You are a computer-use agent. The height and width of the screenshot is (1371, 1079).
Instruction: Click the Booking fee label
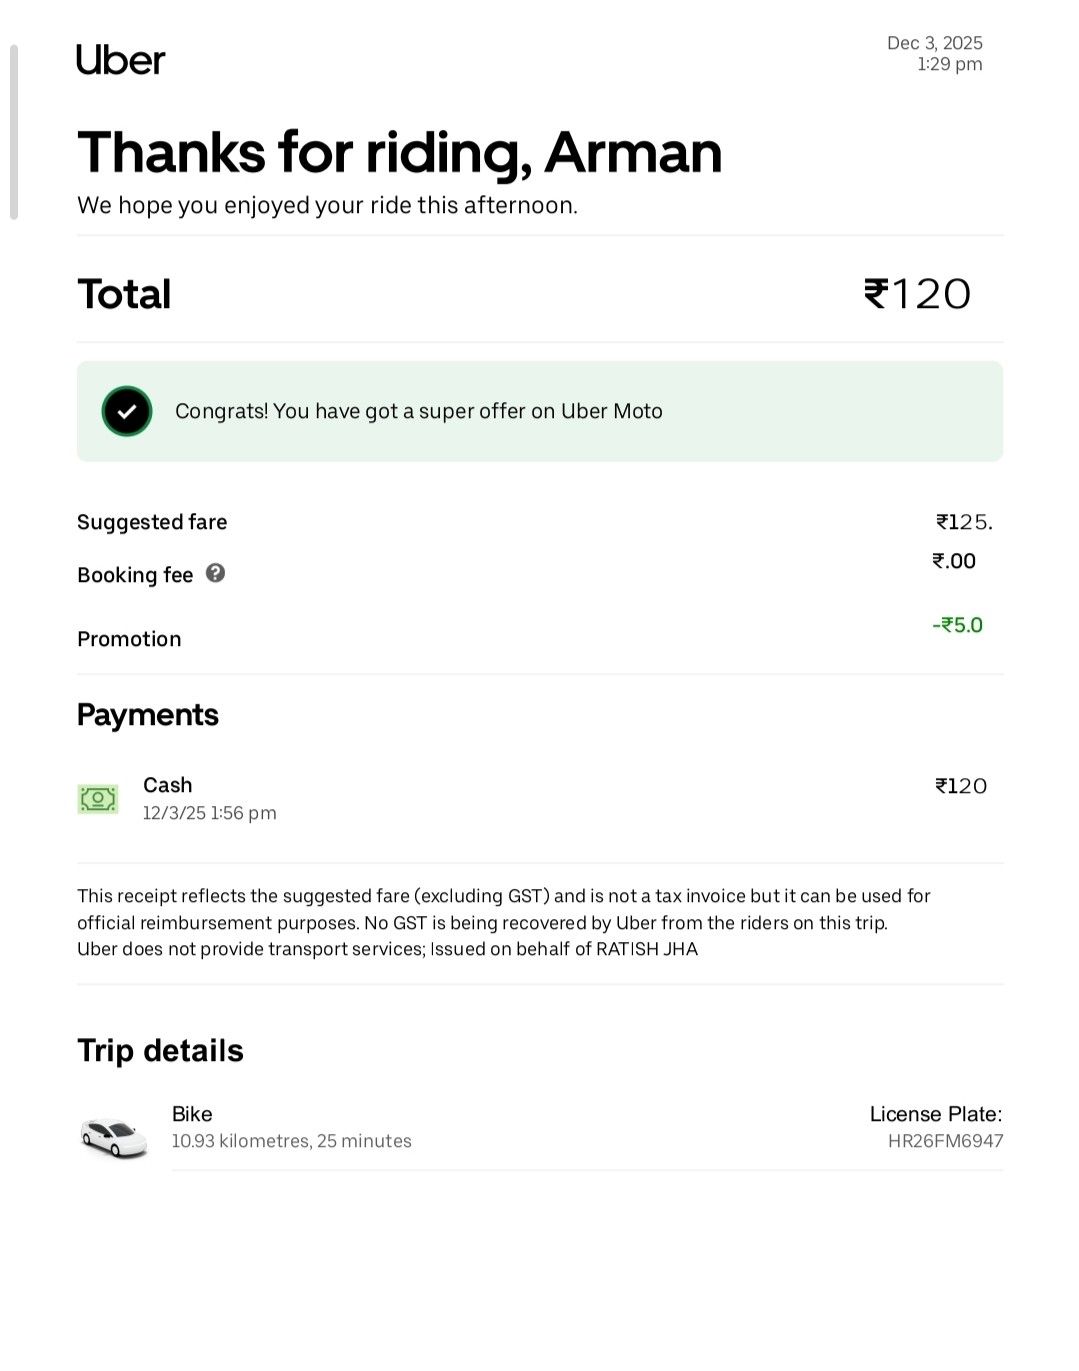135,575
